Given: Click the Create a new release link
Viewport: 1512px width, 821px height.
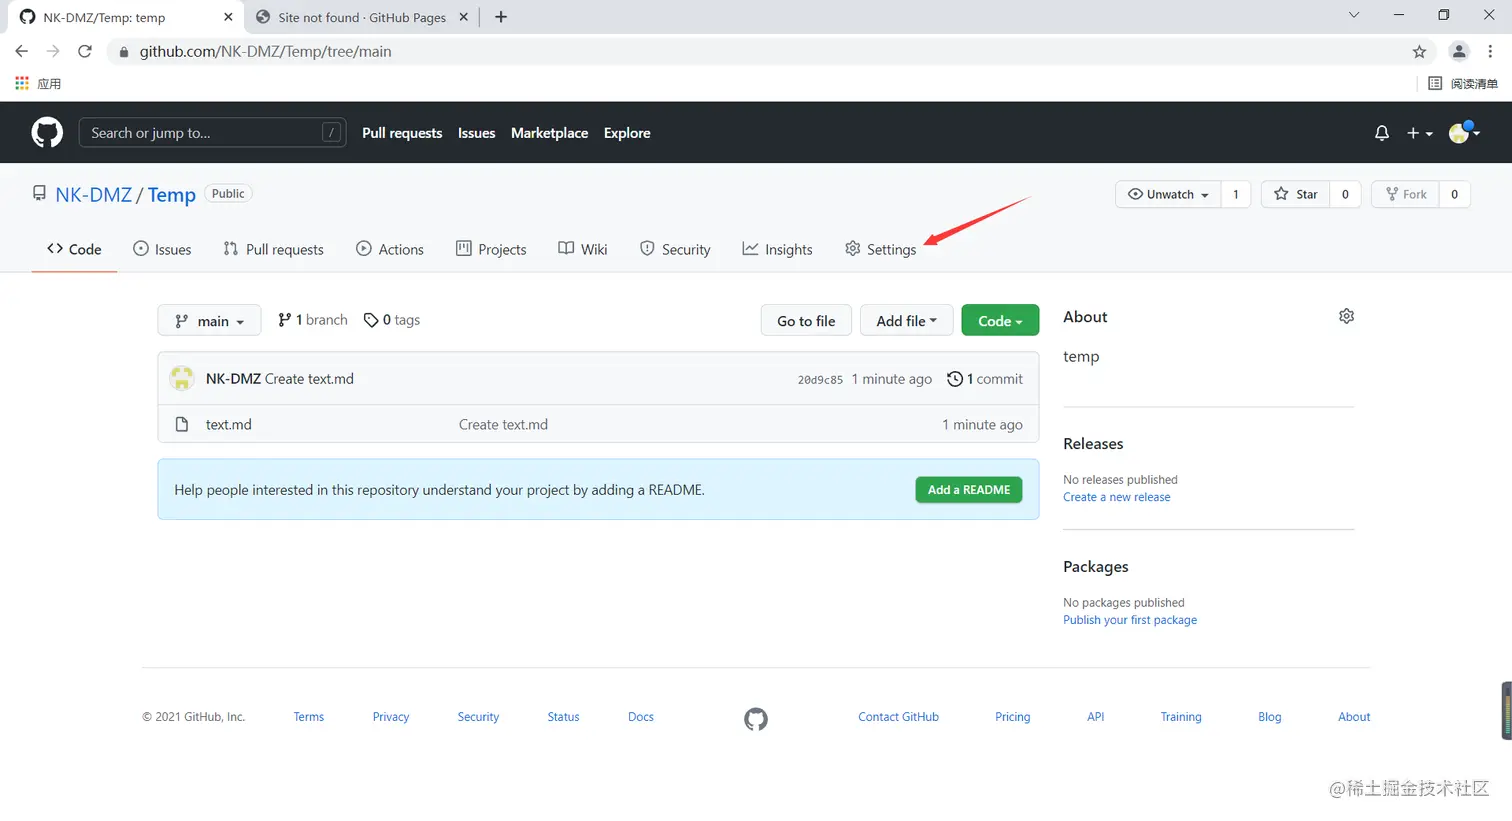Looking at the screenshot, I should coord(1117,497).
